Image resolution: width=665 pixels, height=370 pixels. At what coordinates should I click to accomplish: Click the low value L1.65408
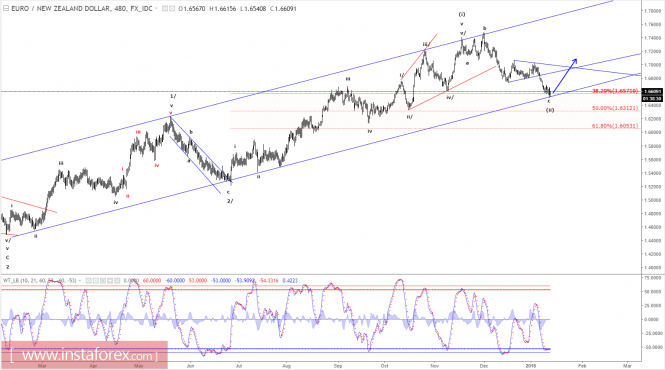tap(253, 8)
